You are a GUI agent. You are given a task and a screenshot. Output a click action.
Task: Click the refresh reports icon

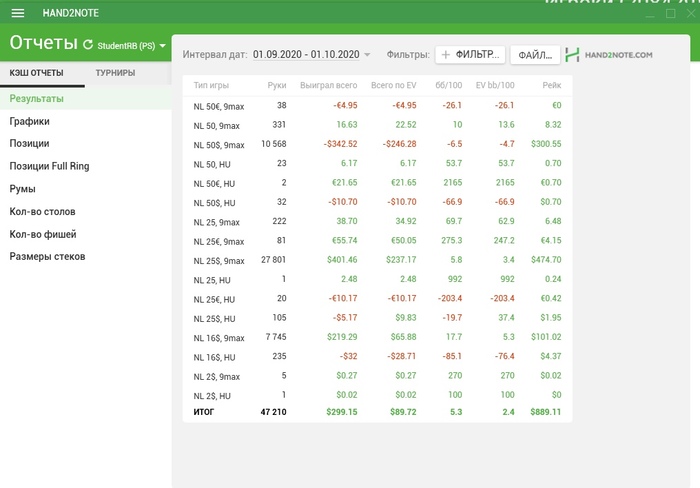pyautogui.click(x=88, y=45)
